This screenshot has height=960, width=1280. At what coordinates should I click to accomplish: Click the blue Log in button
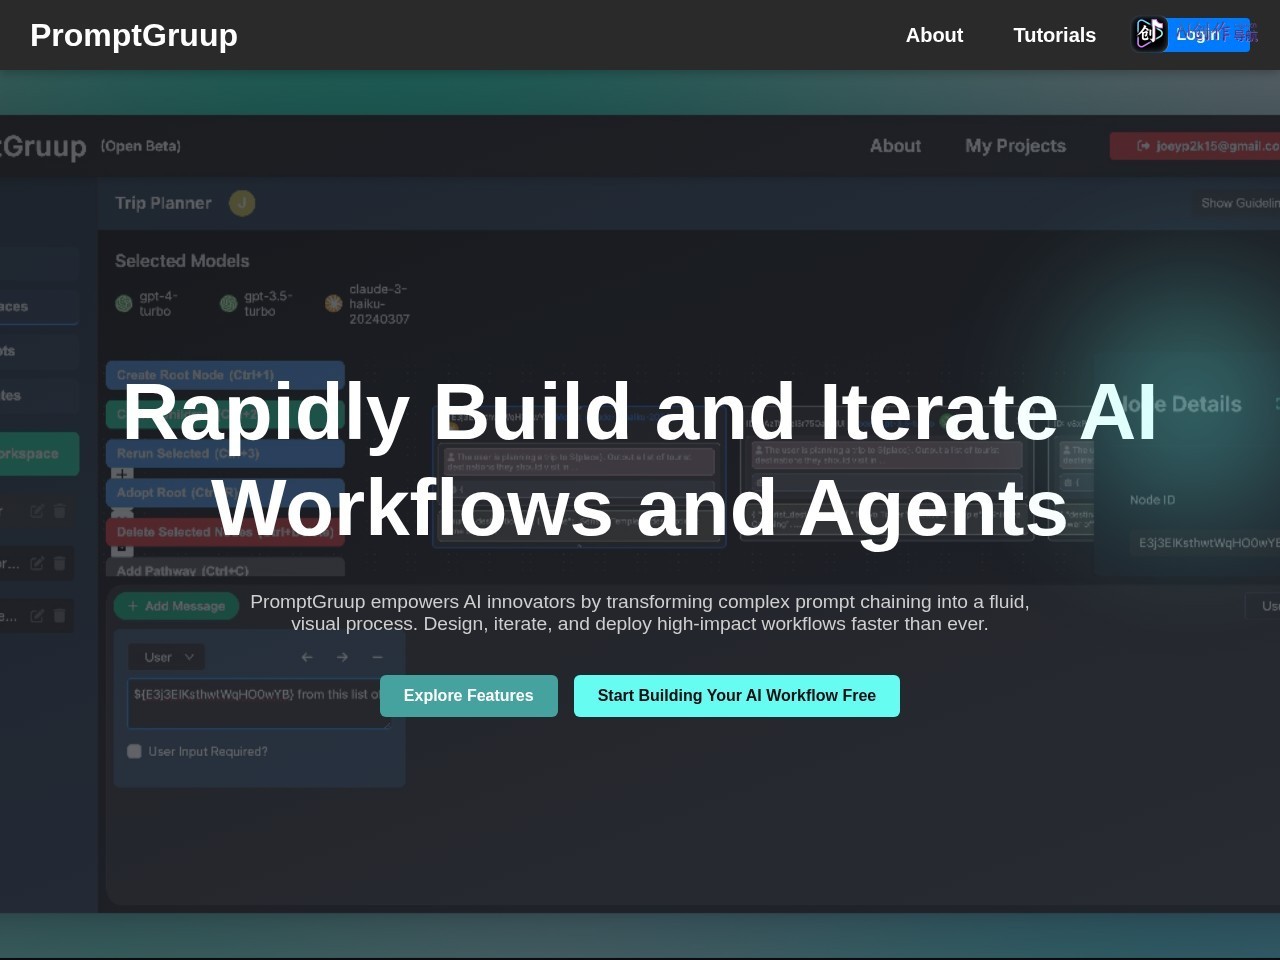1197,35
